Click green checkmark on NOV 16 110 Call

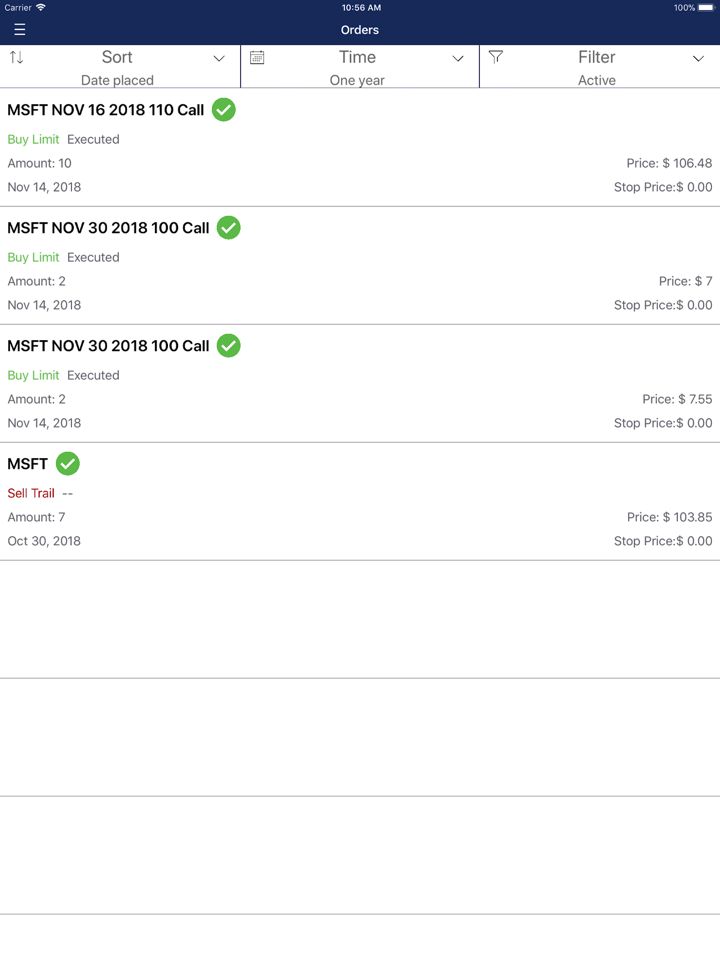(224, 110)
